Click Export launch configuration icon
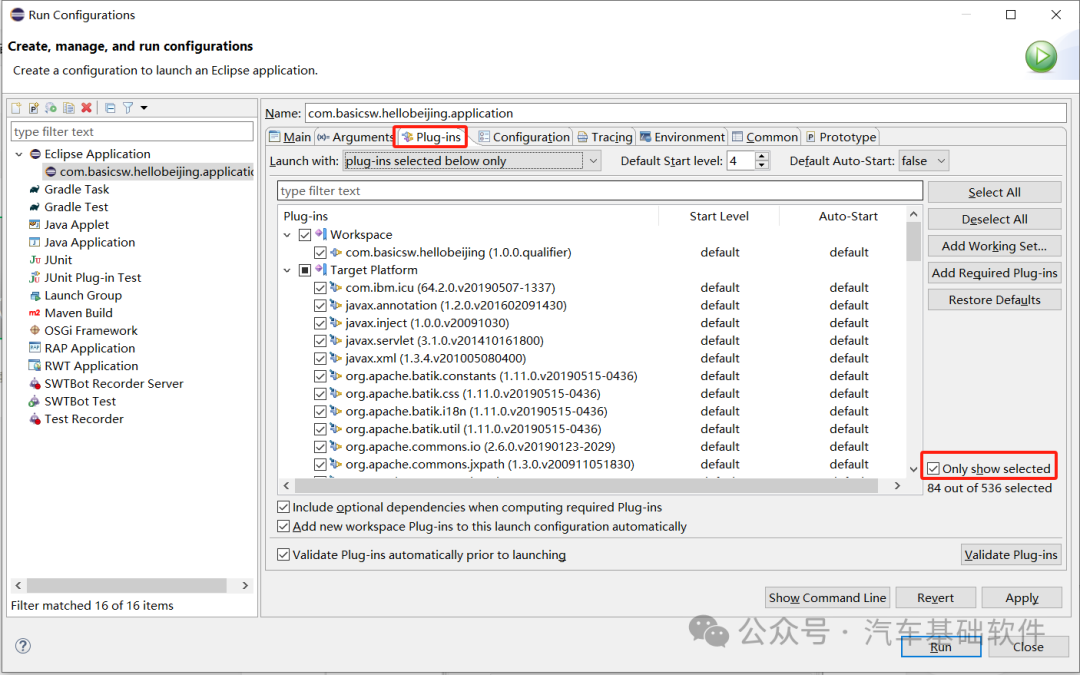1080x675 pixels. pyautogui.click(x=51, y=107)
